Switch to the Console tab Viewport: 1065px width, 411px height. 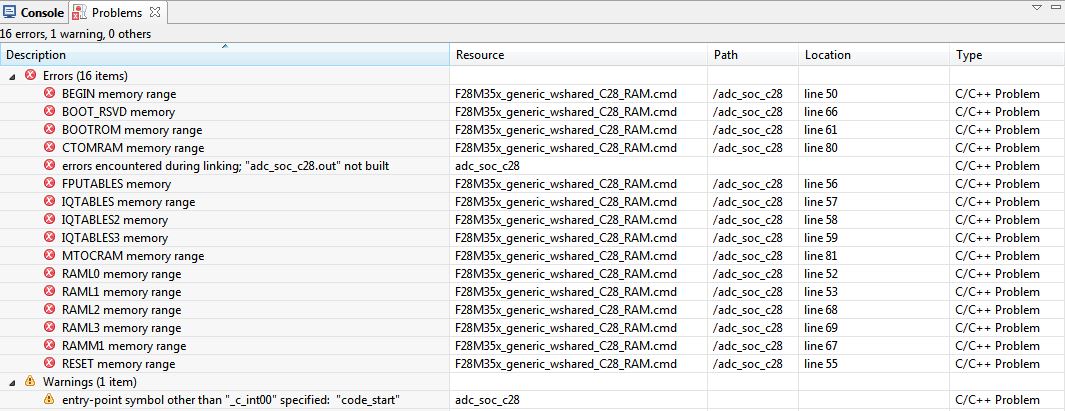click(x=34, y=12)
